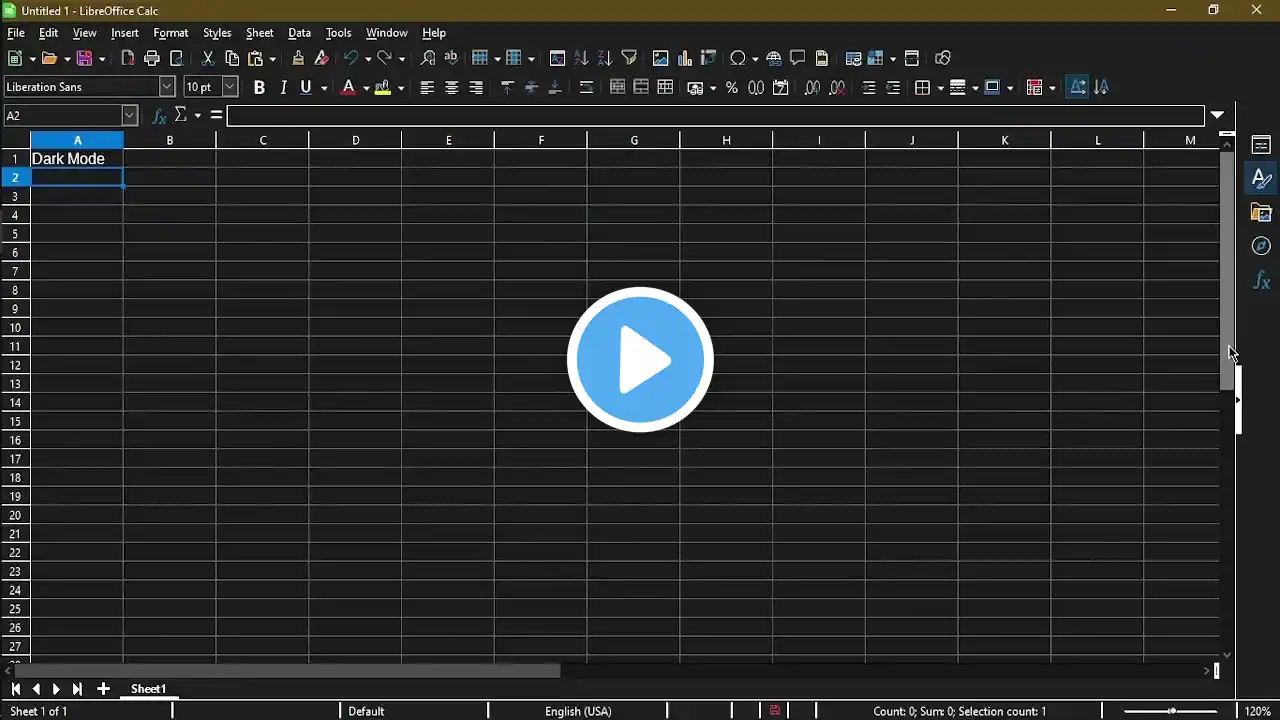The height and width of the screenshot is (720, 1280).
Task: Toggle the left-to-right text direction button
Action: (1077, 88)
